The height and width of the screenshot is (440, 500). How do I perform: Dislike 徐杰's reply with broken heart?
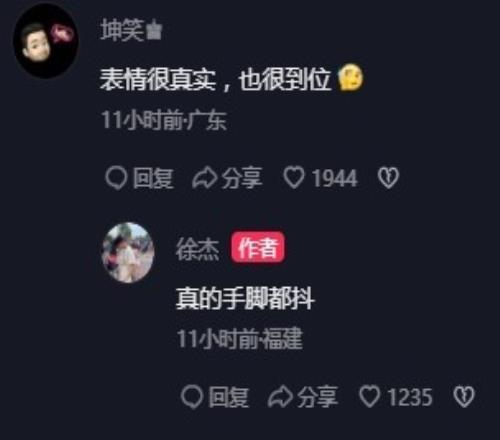[464, 397]
